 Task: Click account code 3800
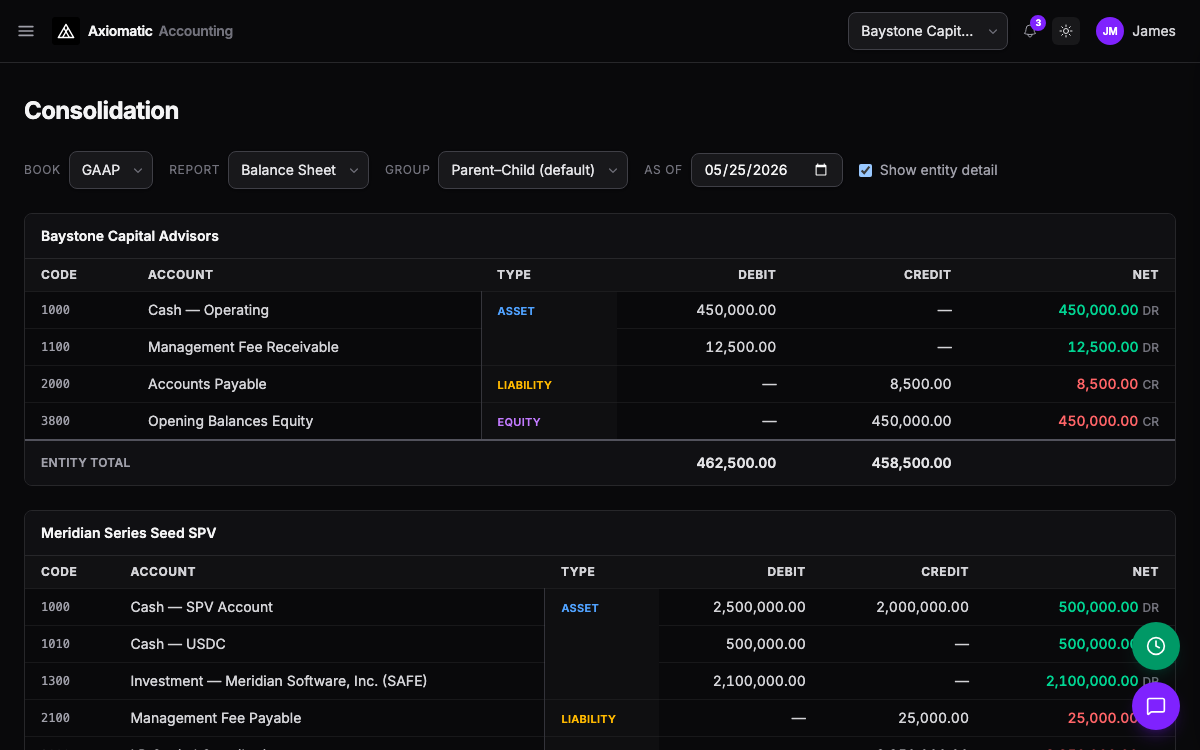pyautogui.click(x=55, y=421)
